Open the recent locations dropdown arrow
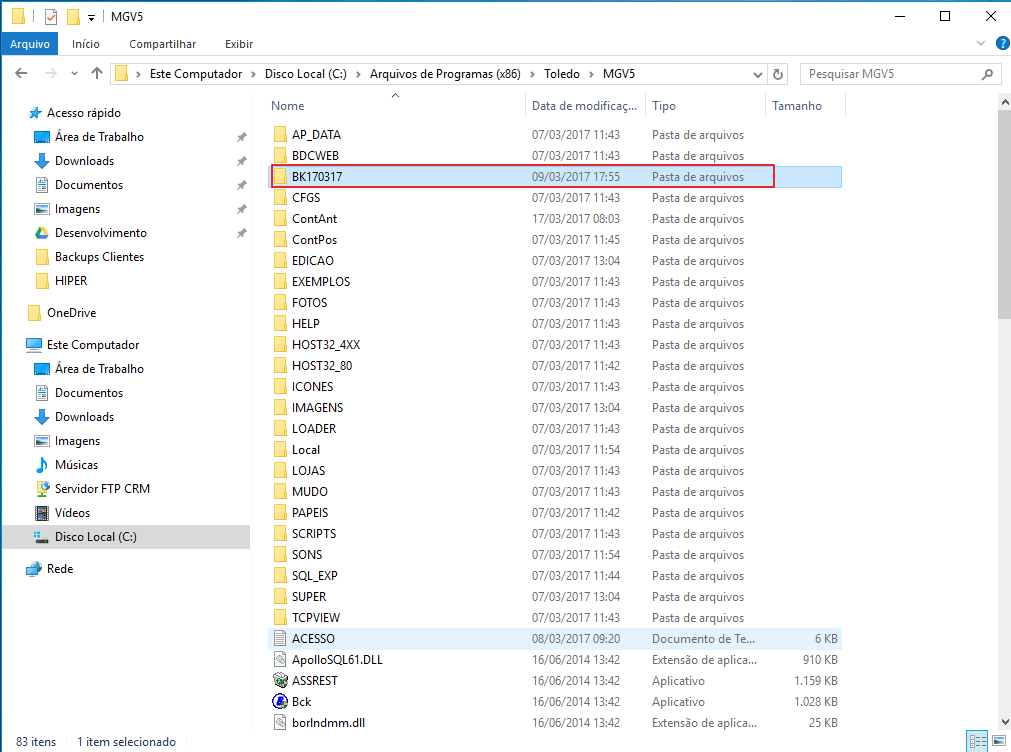 click(73, 74)
